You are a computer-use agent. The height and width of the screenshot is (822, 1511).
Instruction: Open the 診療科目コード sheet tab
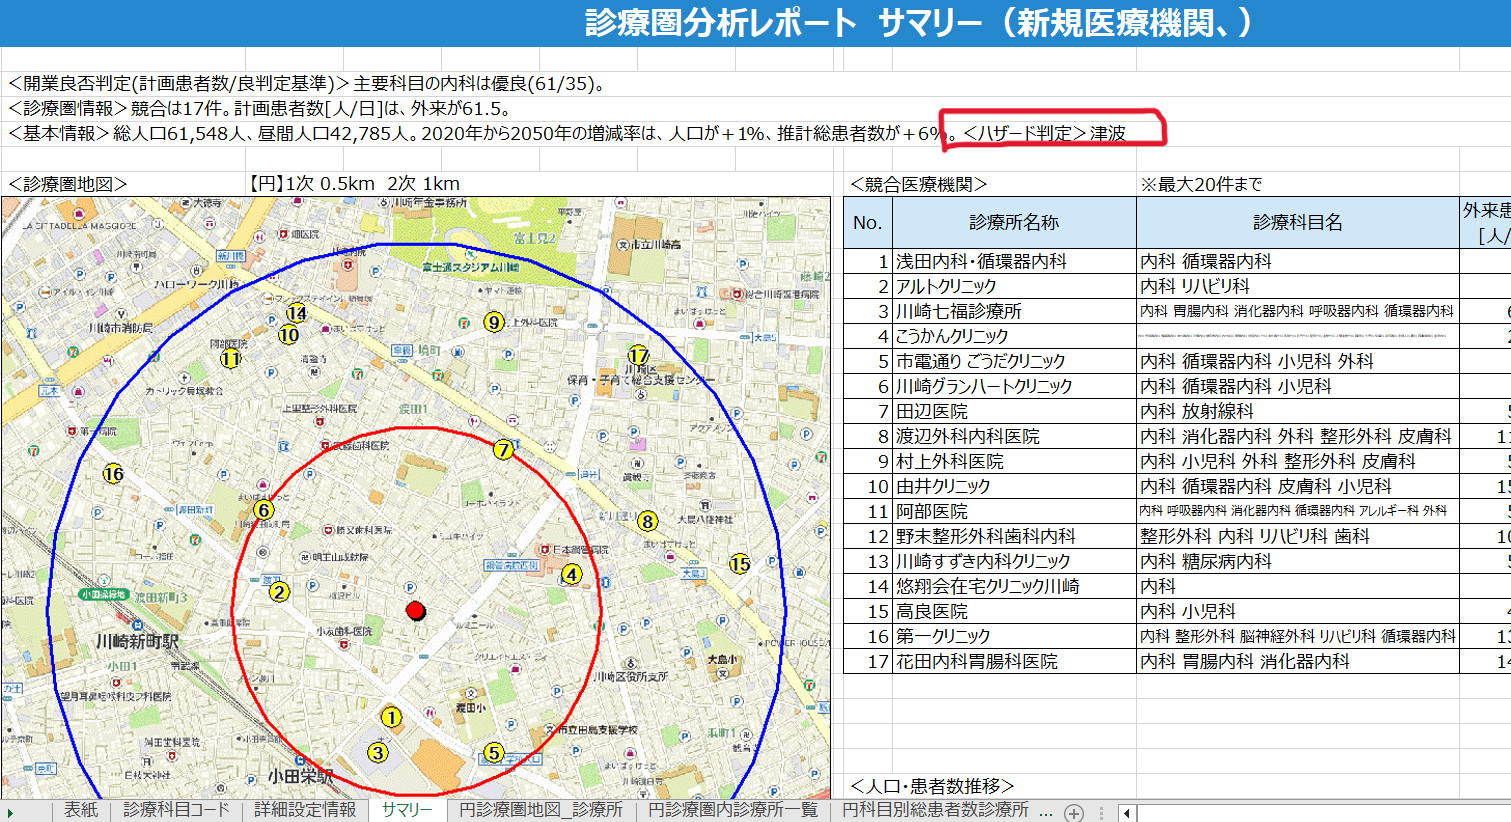click(176, 810)
